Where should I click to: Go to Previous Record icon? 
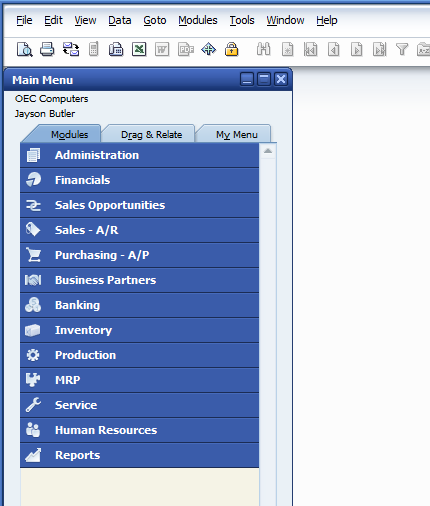(333, 50)
